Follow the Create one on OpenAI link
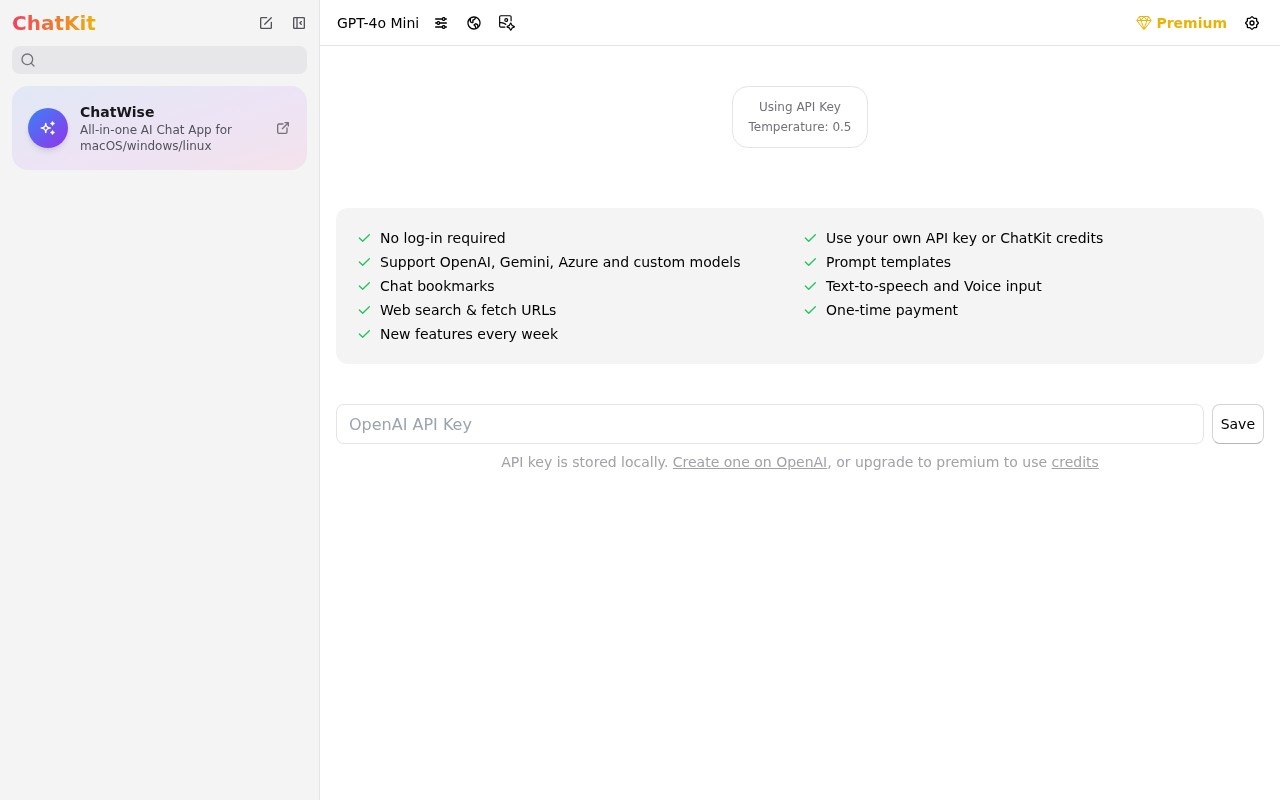The image size is (1280, 800). pos(750,462)
